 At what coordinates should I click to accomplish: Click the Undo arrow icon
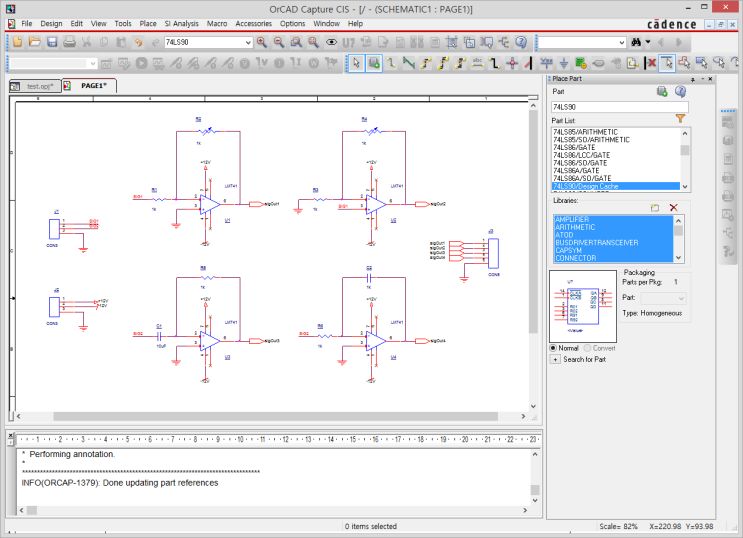(x=138, y=42)
